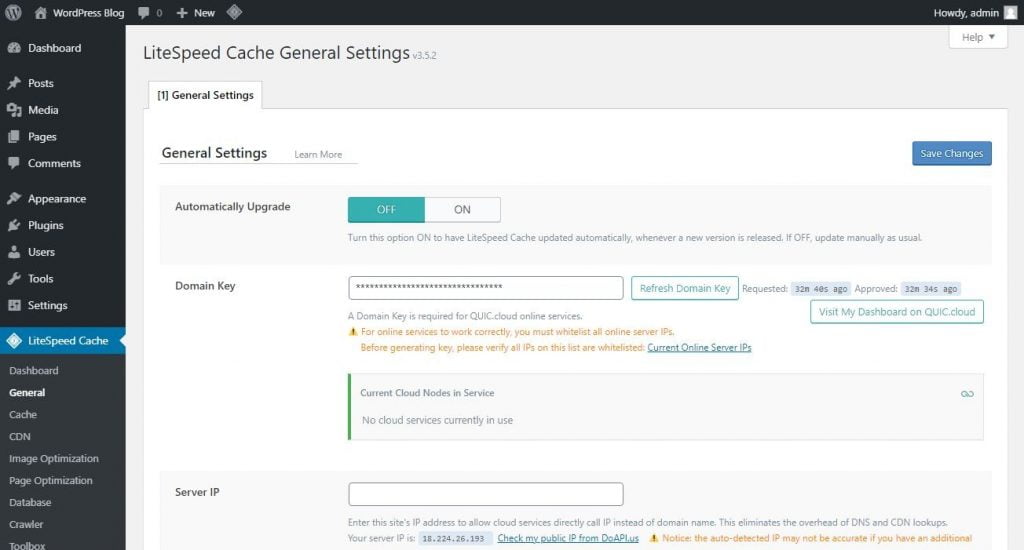Click Howdy, admin account text
The image size is (1024, 550).
(x=966, y=13)
